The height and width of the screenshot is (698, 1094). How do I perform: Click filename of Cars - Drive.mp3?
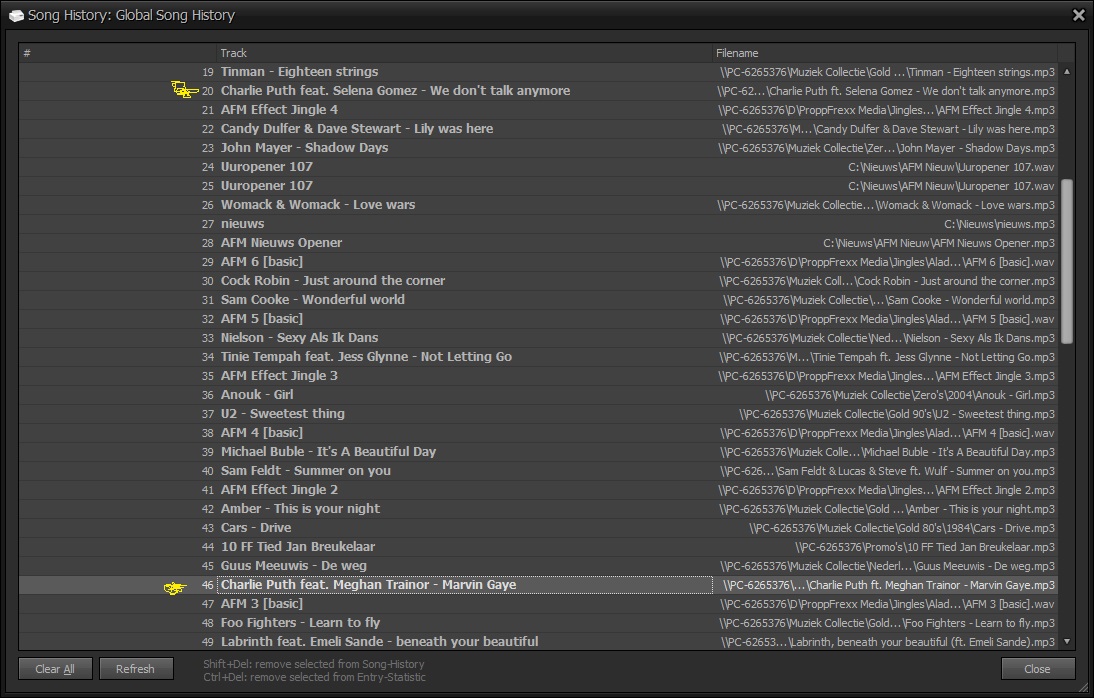(x=902, y=528)
